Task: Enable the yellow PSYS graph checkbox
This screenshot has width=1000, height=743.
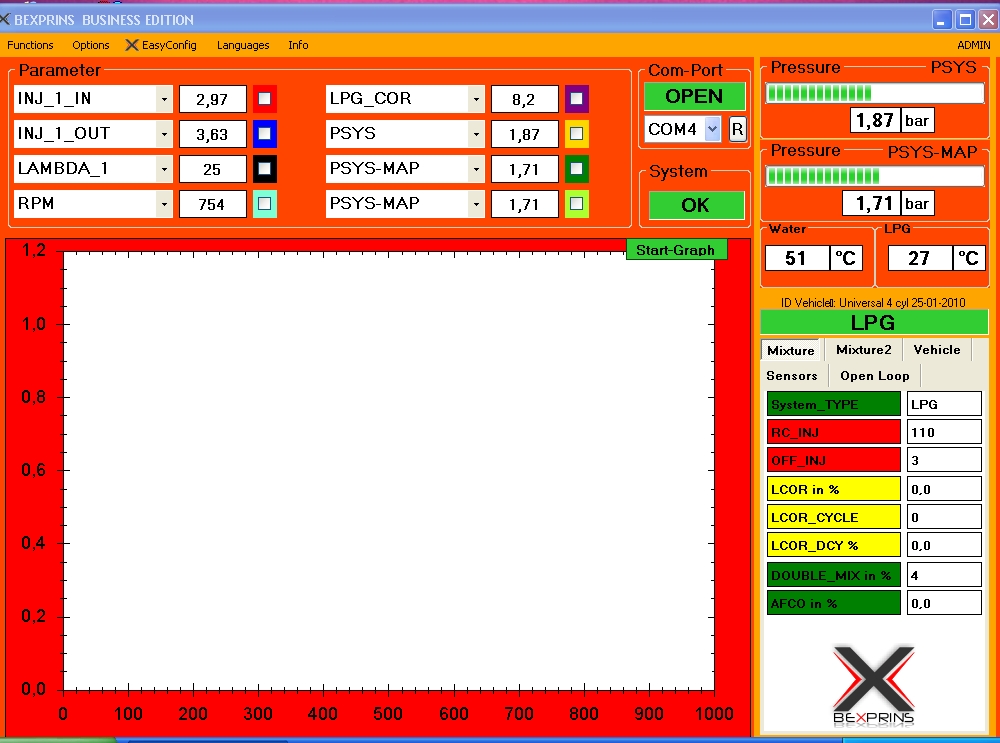Action: point(576,134)
